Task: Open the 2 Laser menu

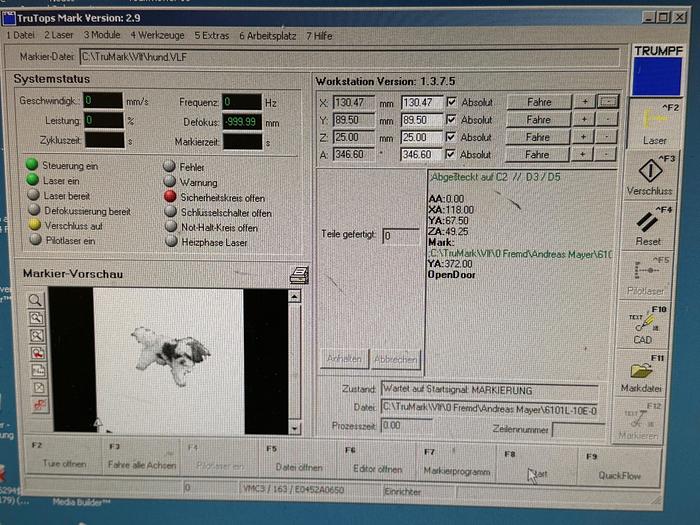Action: pyautogui.click(x=58, y=35)
